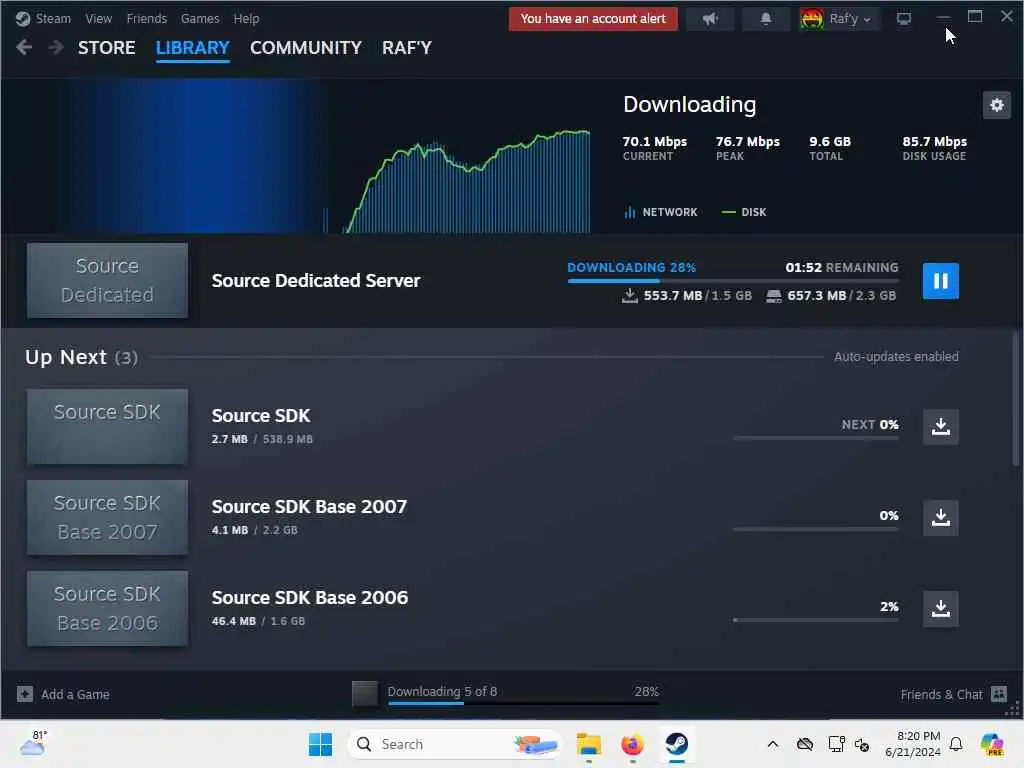Open the Source SDK title
1024x768 pixels.
pos(261,416)
